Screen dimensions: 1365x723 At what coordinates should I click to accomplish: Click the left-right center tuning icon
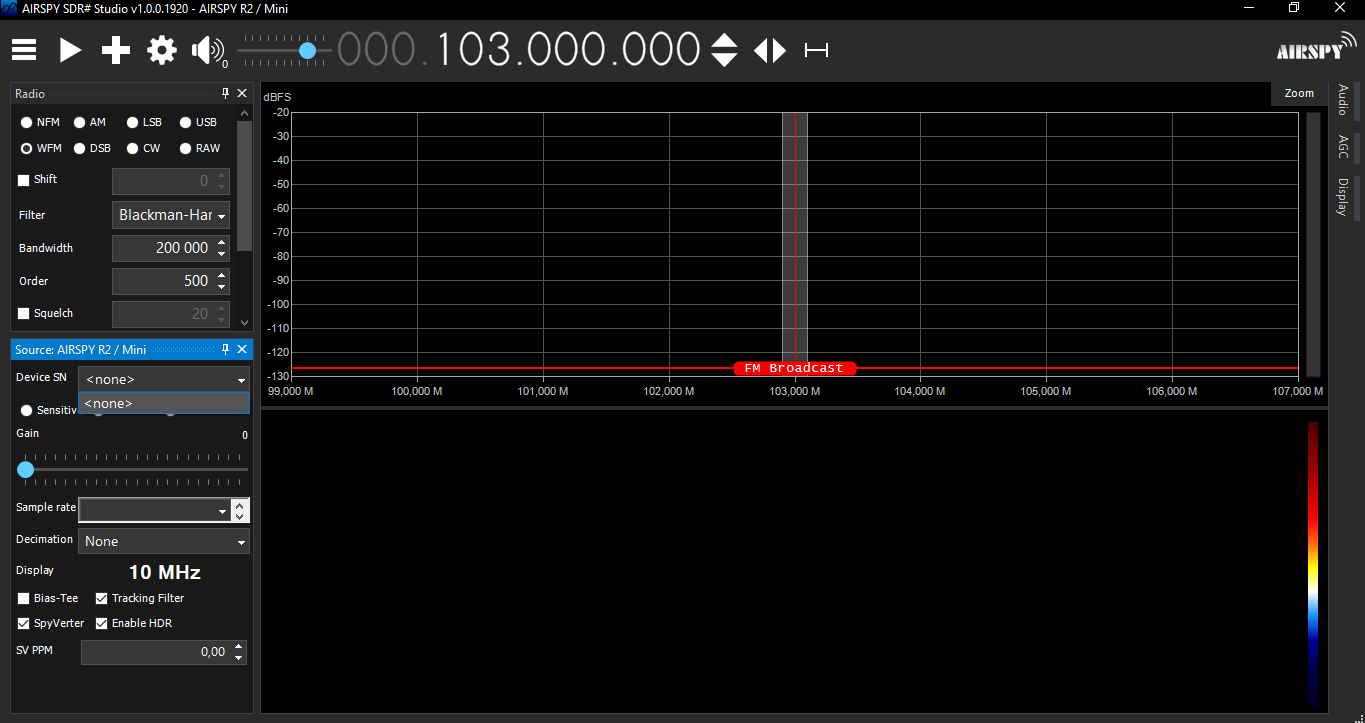tap(770, 50)
